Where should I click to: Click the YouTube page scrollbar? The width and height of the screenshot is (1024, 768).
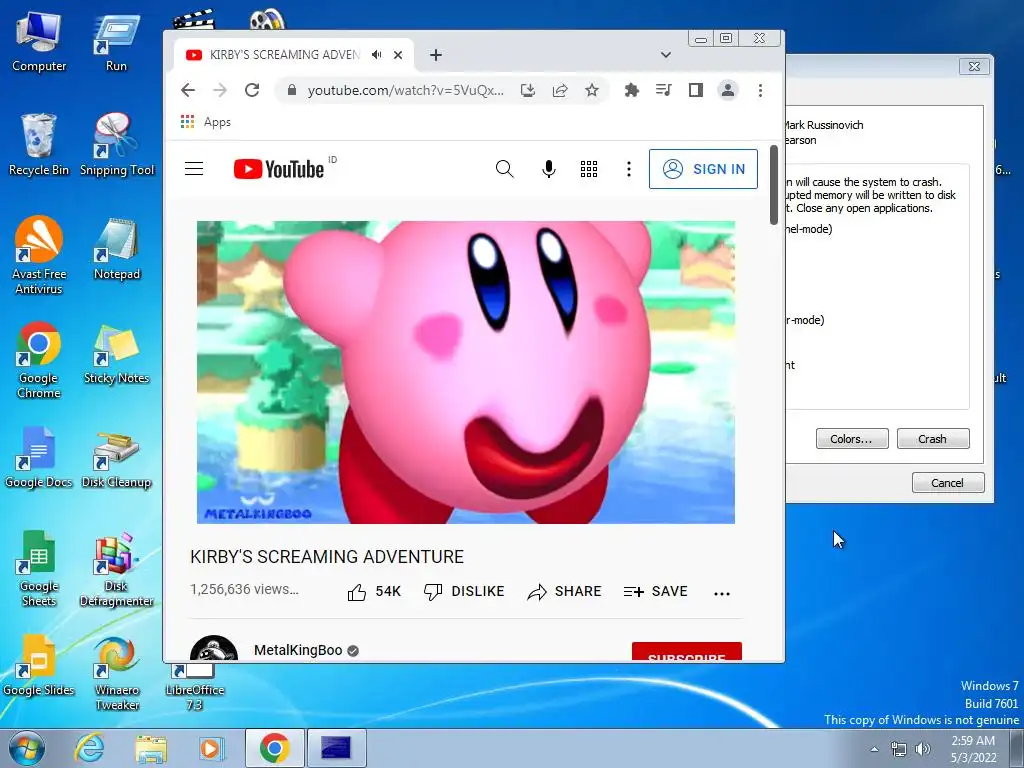[x=774, y=185]
